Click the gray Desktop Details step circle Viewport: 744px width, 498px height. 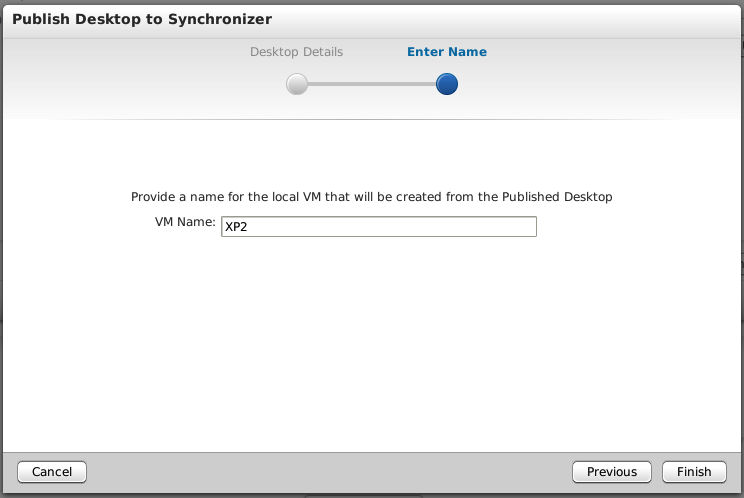(296, 84)
